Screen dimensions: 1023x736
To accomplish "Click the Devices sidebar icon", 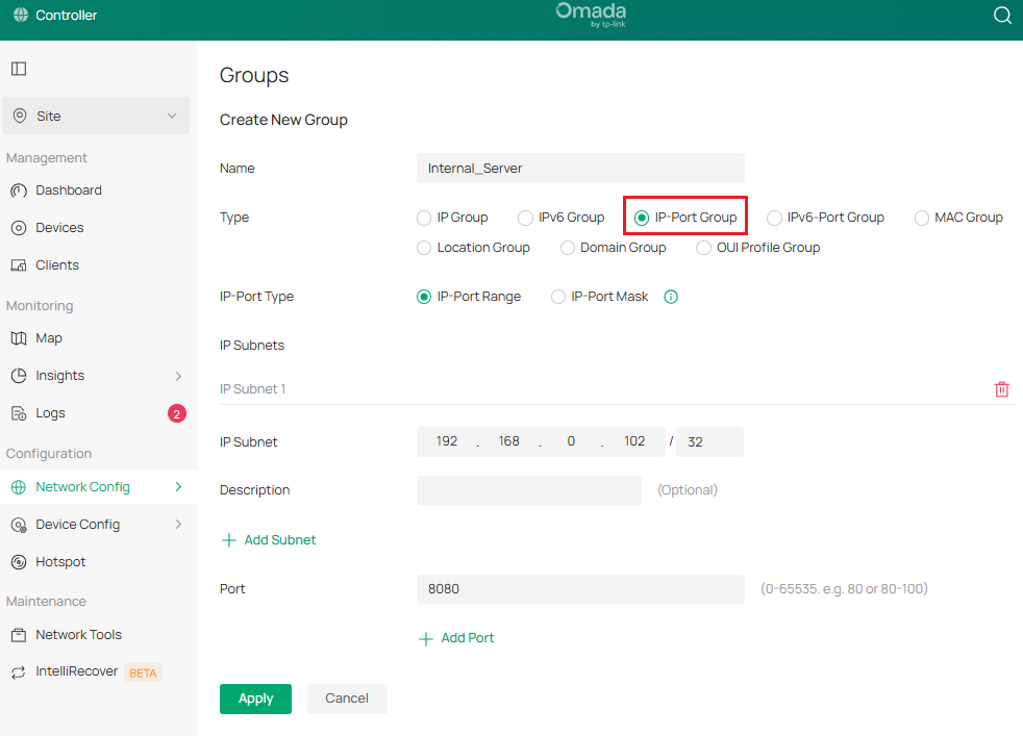I will pyautogui.click(x=19, y=228).
